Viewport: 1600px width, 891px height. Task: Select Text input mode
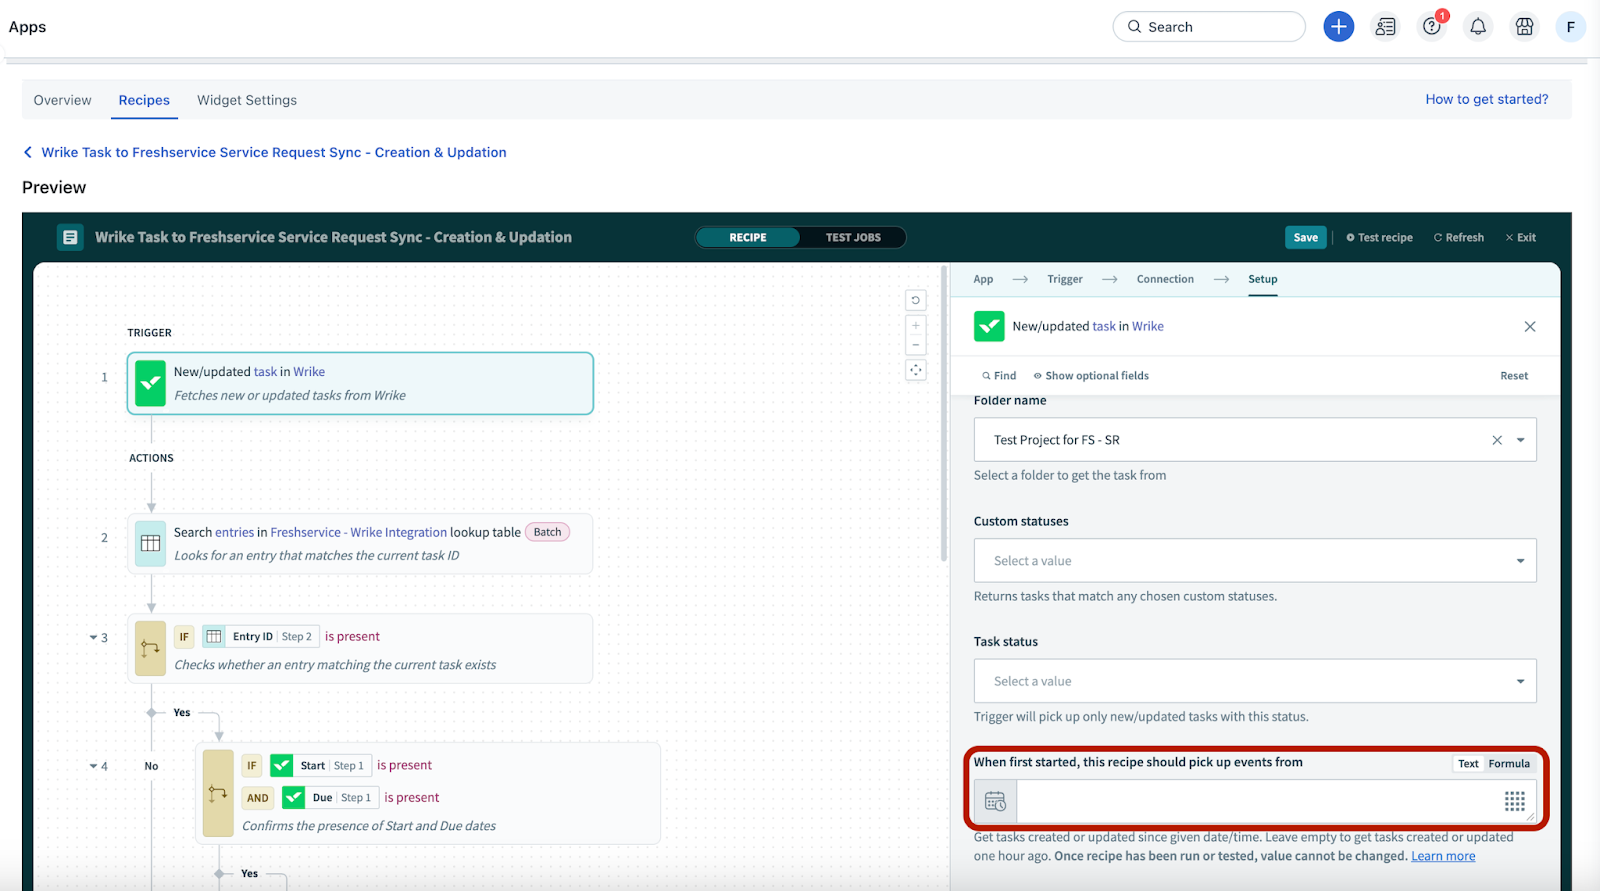click(x=1468, y=764)
